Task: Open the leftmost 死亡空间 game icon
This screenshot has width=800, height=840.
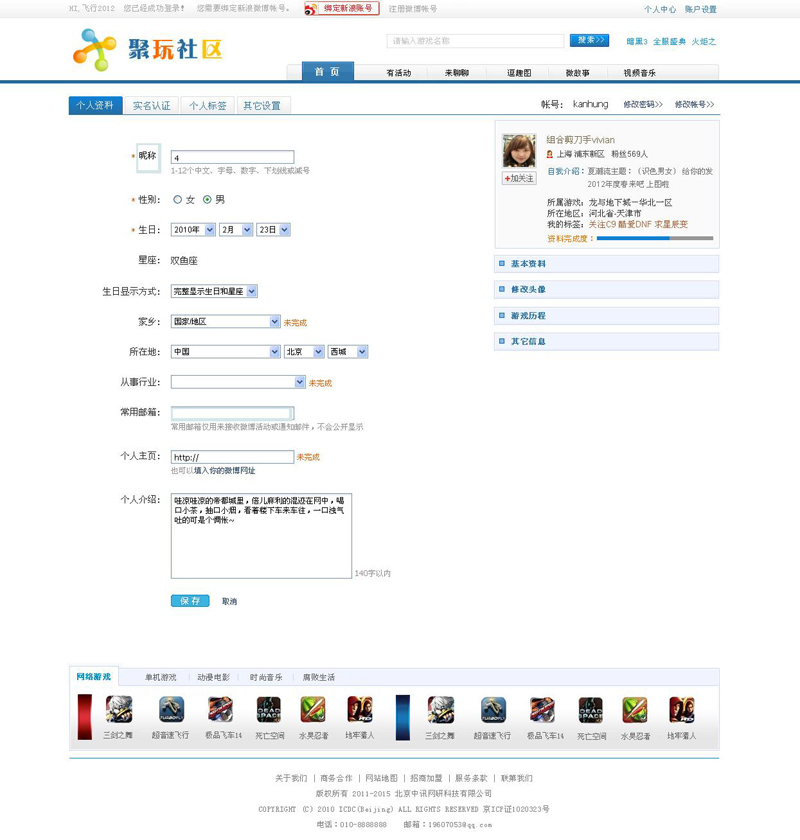Action: click(x=268, y=709)
